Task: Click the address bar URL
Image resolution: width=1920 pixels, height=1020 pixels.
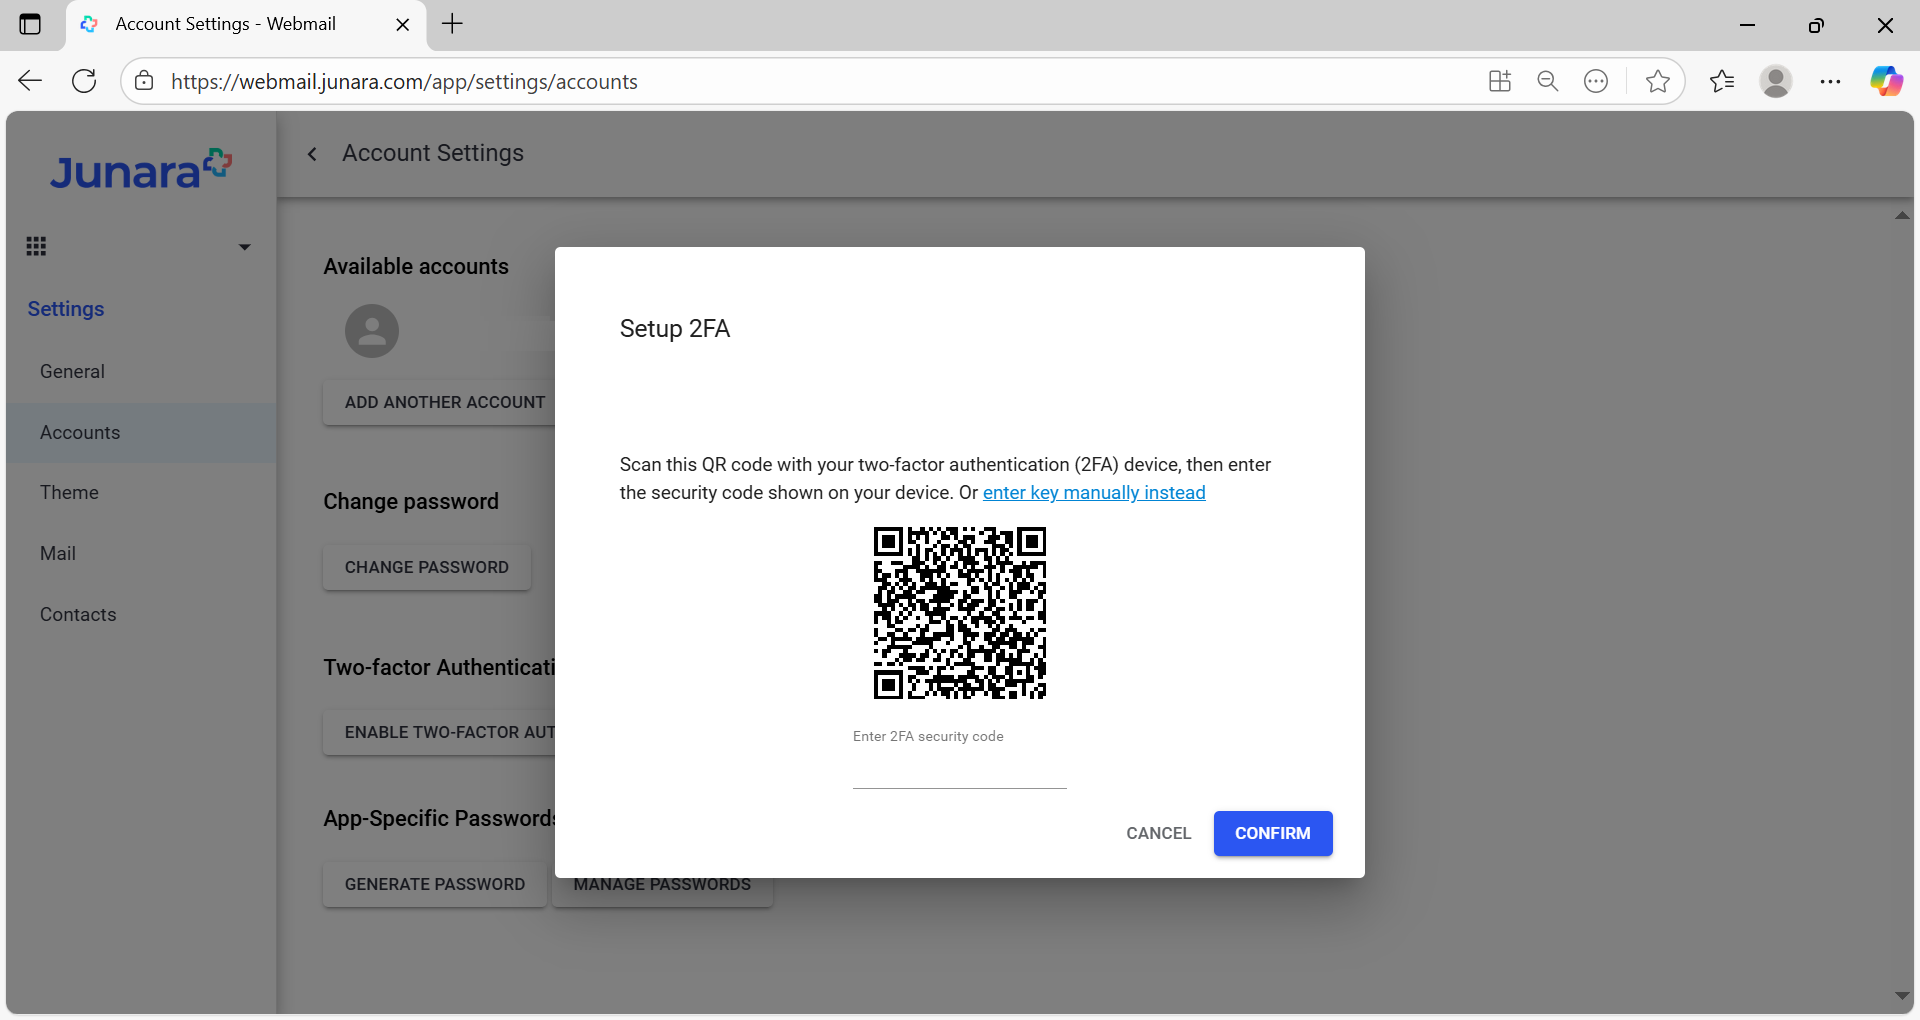Action: [x=404, y=81]
